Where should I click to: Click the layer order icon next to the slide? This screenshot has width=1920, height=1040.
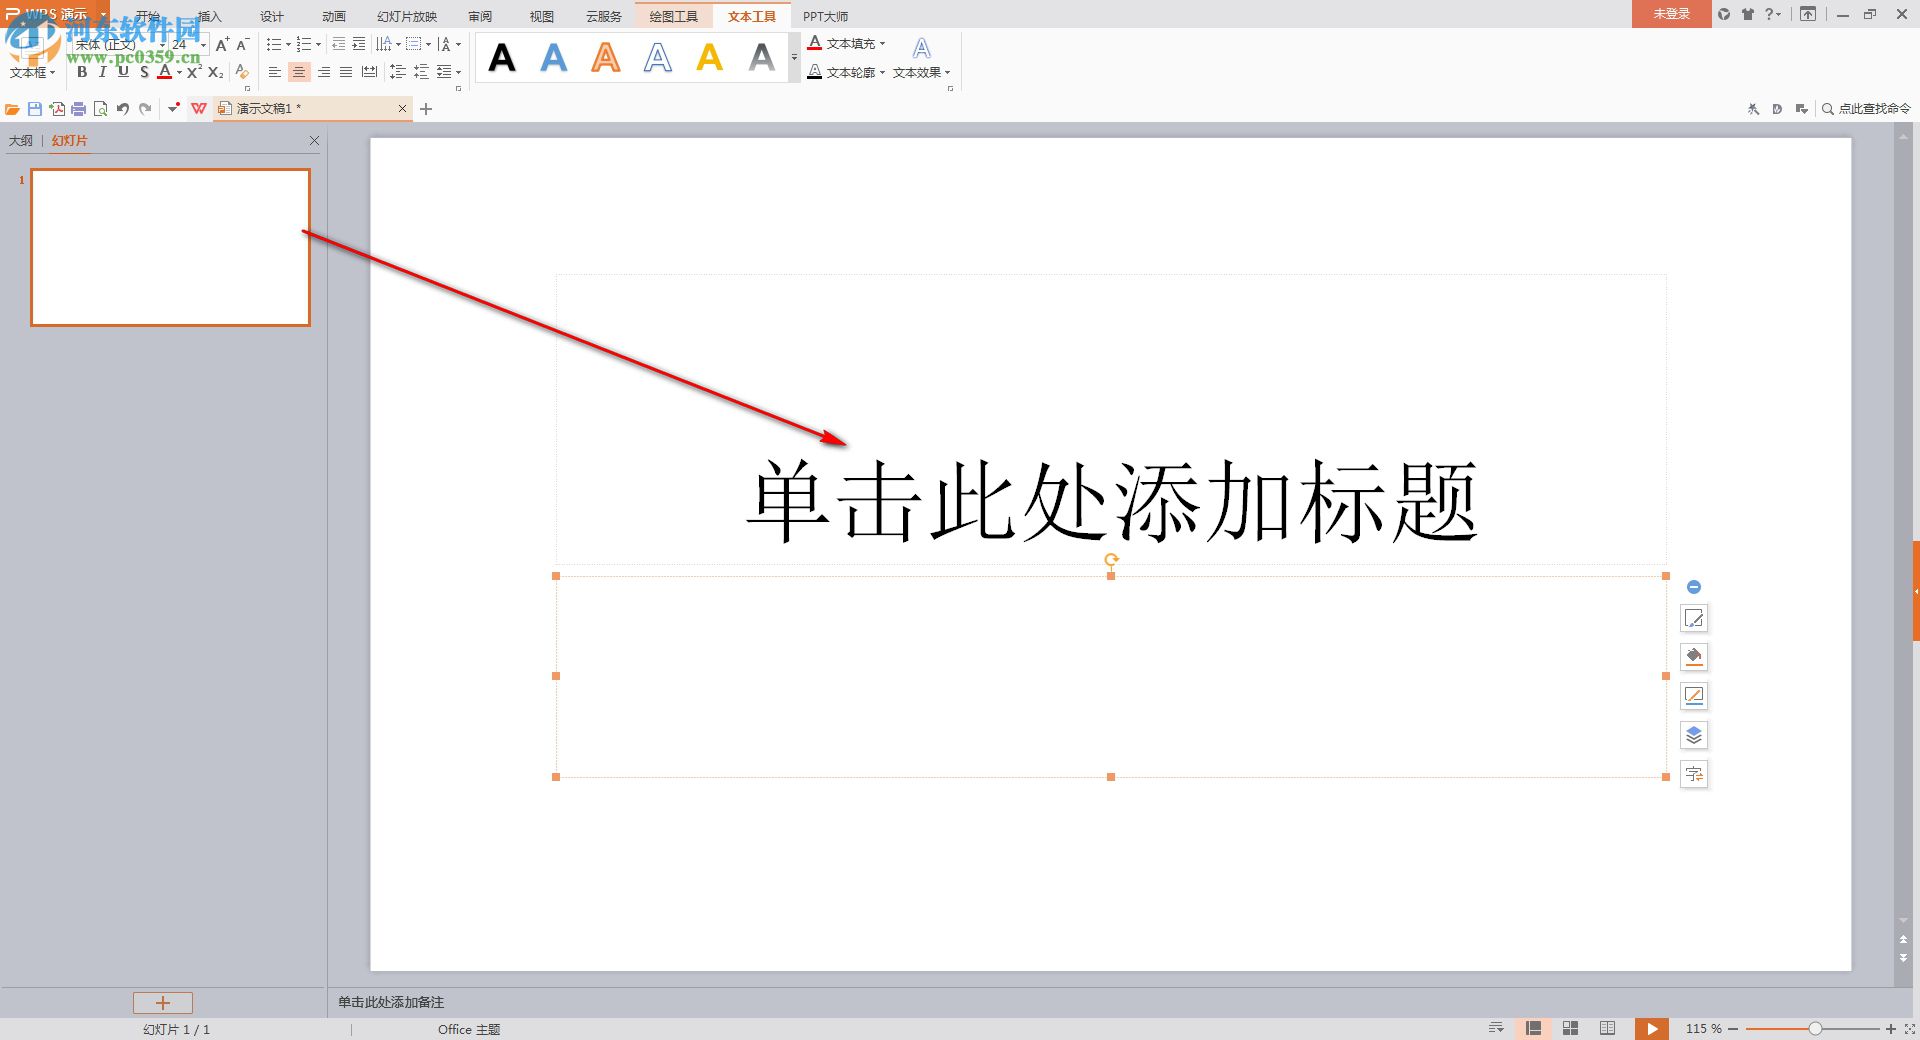pos(1693,735)
